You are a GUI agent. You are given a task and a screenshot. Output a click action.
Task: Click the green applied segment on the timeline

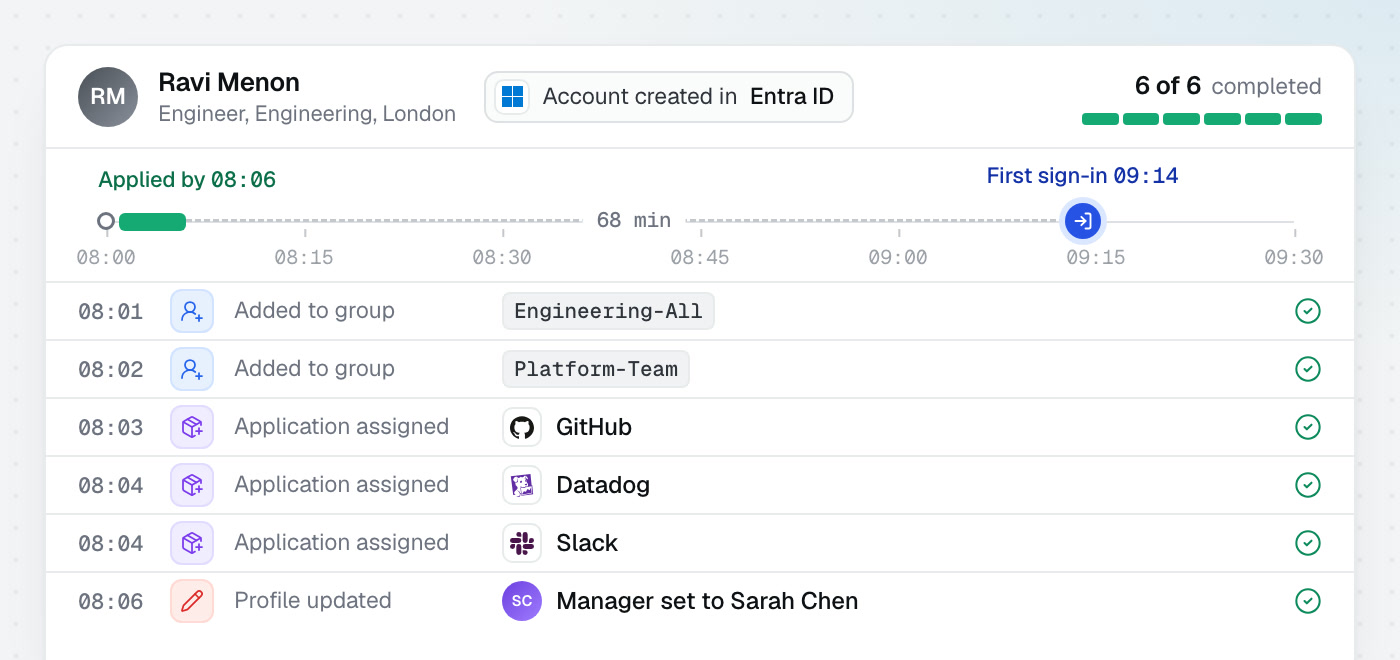152,221
